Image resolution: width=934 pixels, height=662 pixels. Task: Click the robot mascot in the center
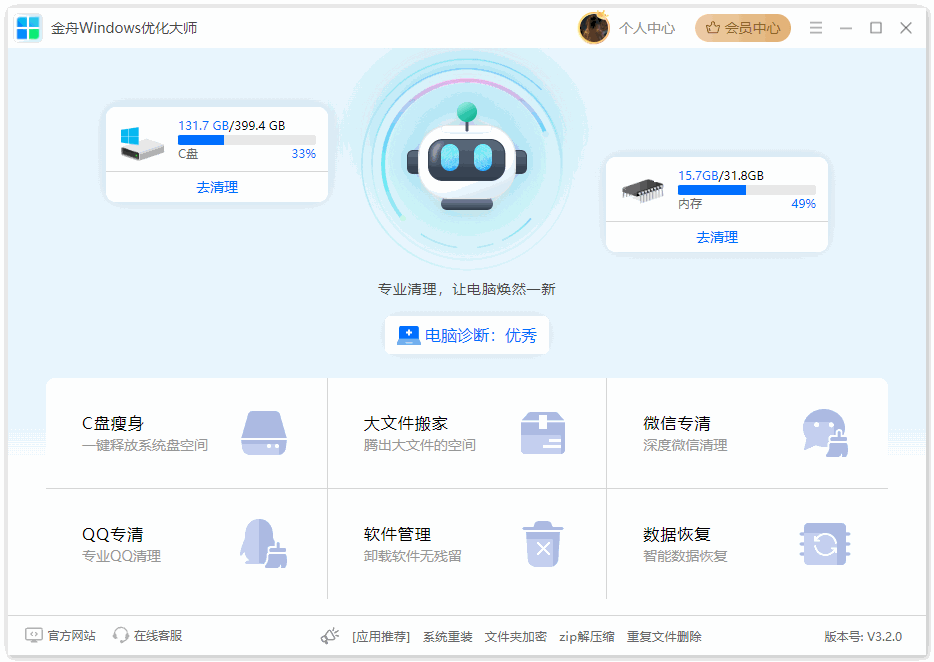coord(467,158)
